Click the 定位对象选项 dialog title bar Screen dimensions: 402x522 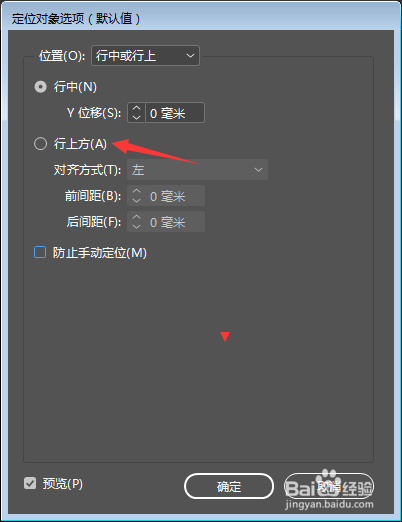201,18
